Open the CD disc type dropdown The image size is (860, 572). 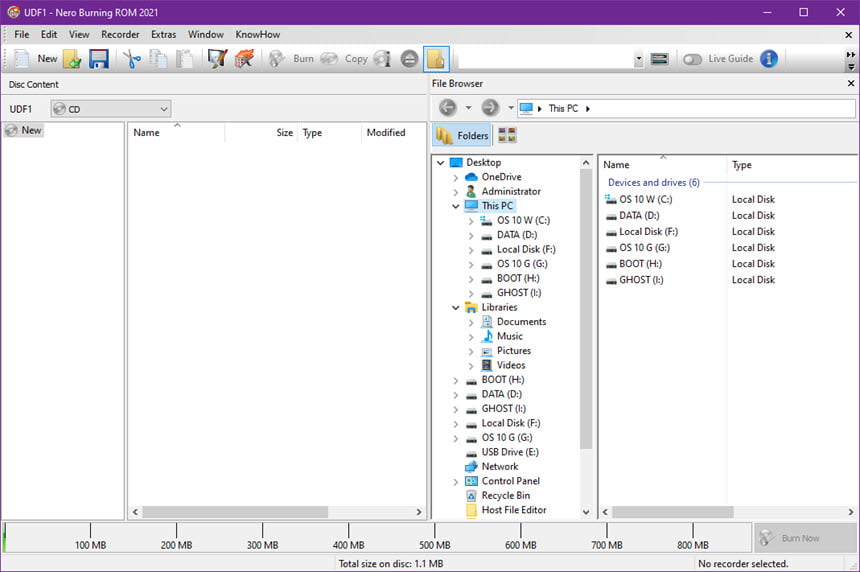(x=111, y=109)
